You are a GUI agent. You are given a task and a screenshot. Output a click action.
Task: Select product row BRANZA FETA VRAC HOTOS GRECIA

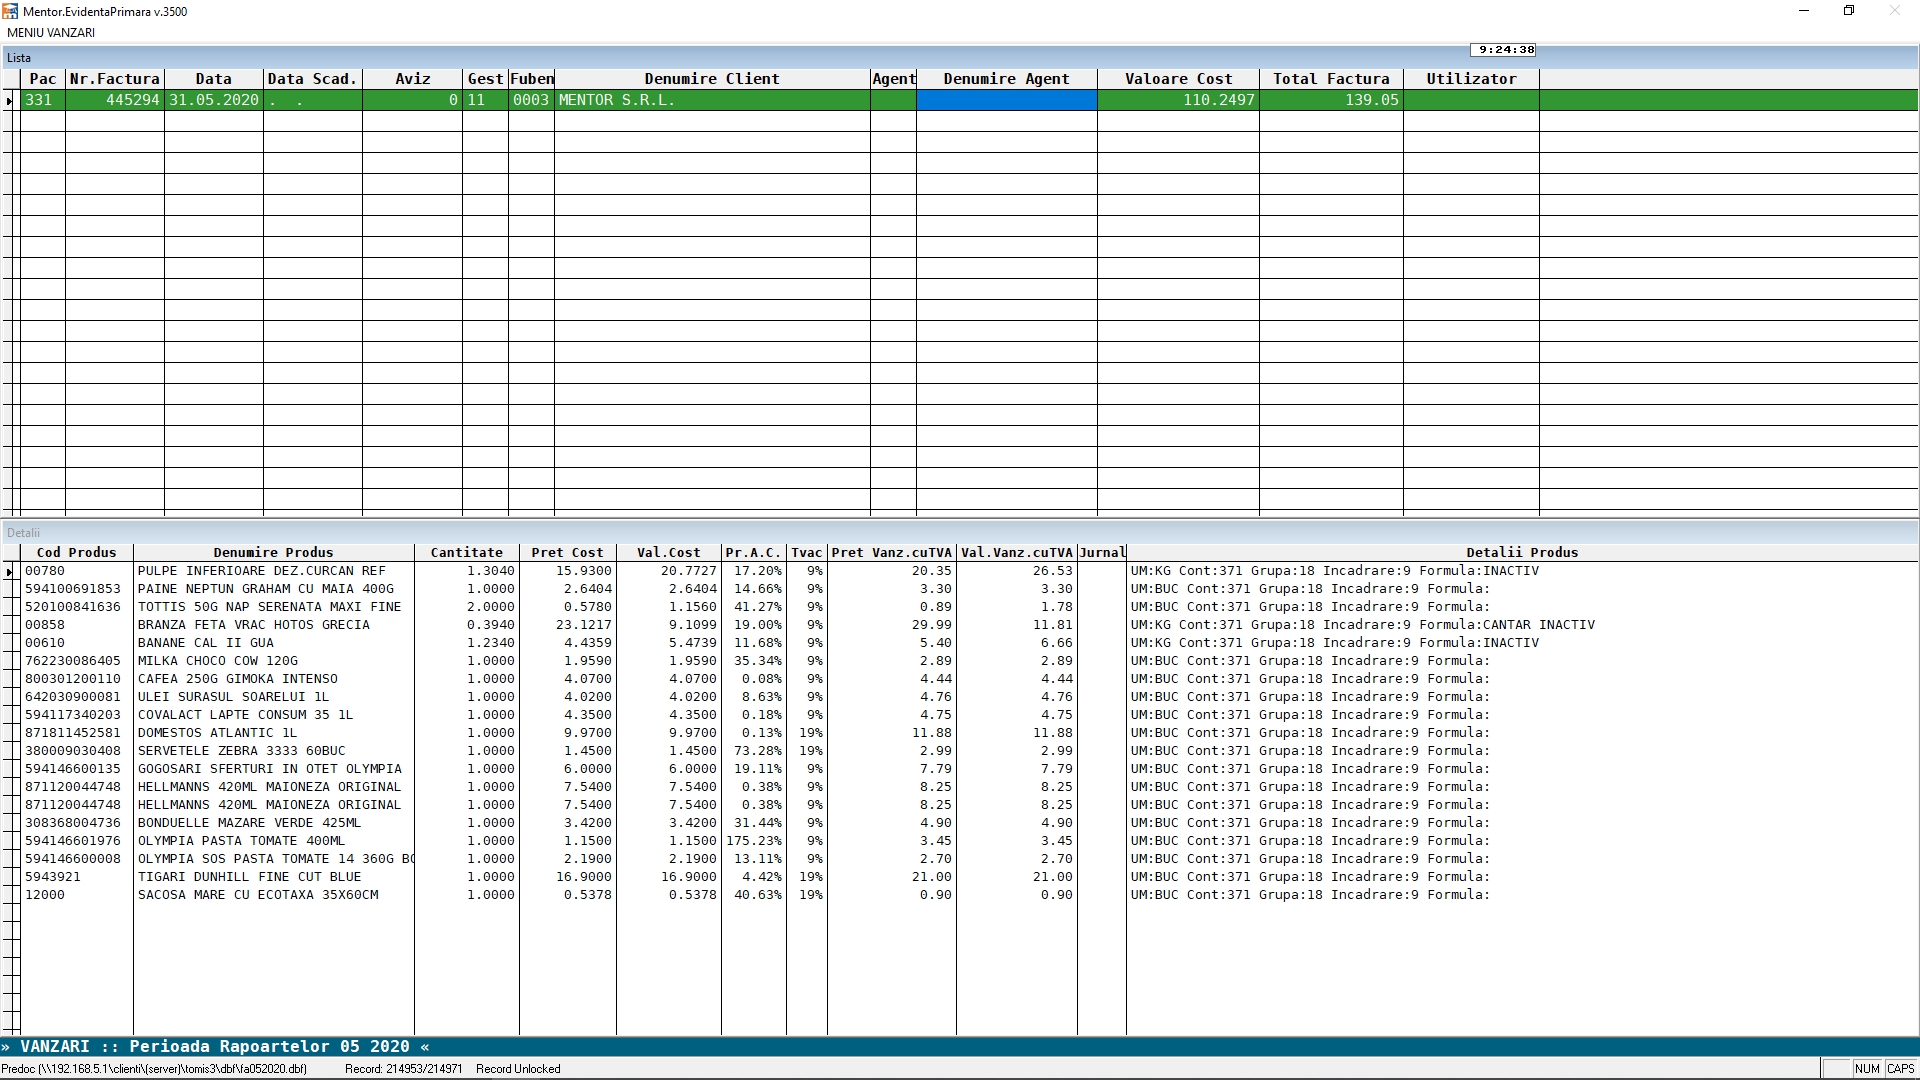click(x=253, y=625)
